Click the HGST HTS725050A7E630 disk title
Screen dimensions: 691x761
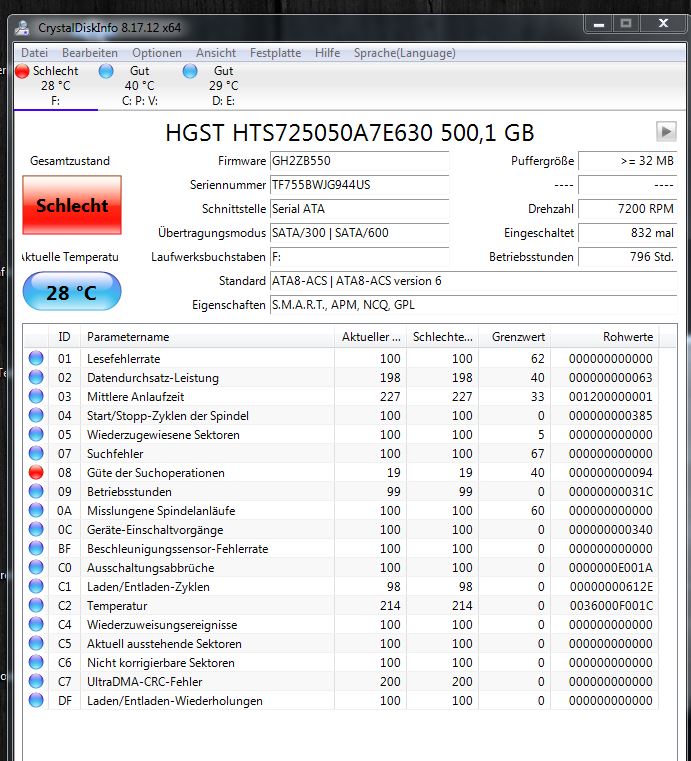[349, 133]
